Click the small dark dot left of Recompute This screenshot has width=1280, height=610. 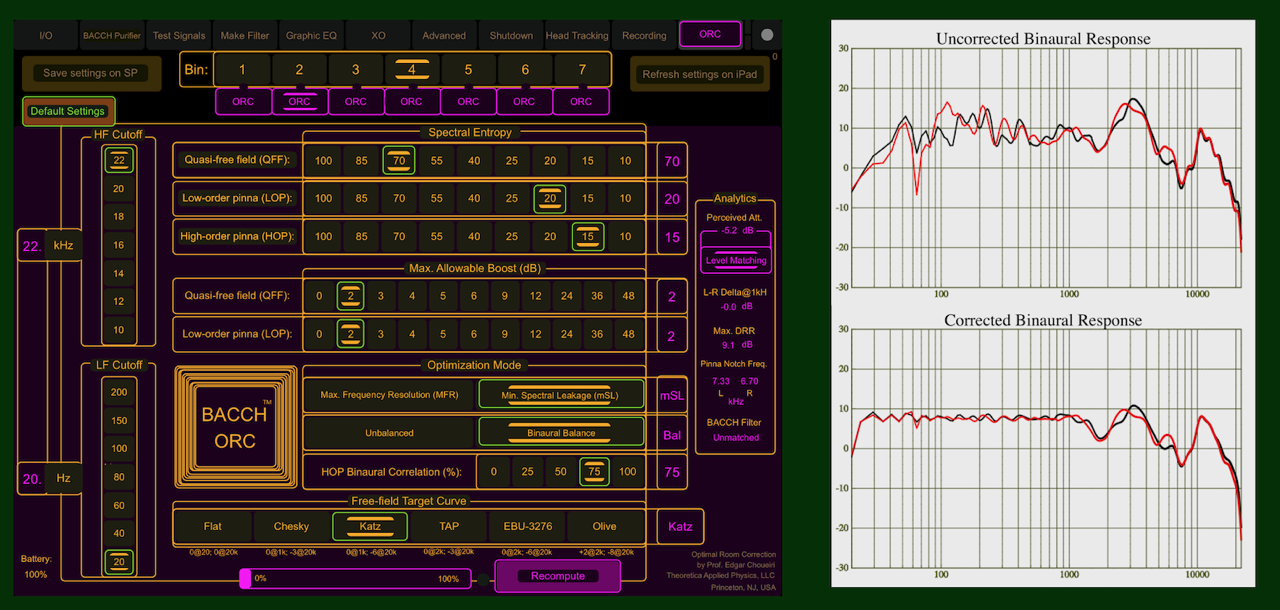[x=484, y=579]
